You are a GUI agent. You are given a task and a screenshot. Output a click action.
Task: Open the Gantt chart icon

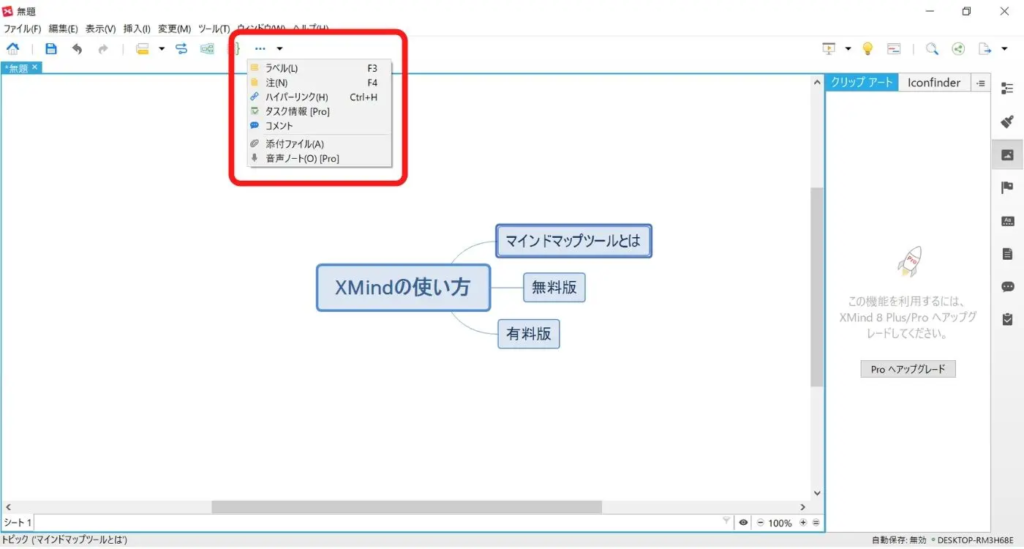[893, 49]
